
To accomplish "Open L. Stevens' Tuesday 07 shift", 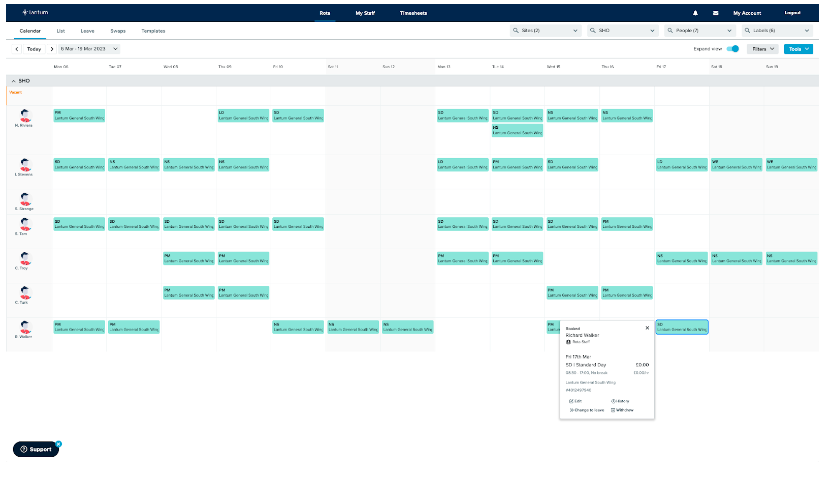I will (134, 164).
